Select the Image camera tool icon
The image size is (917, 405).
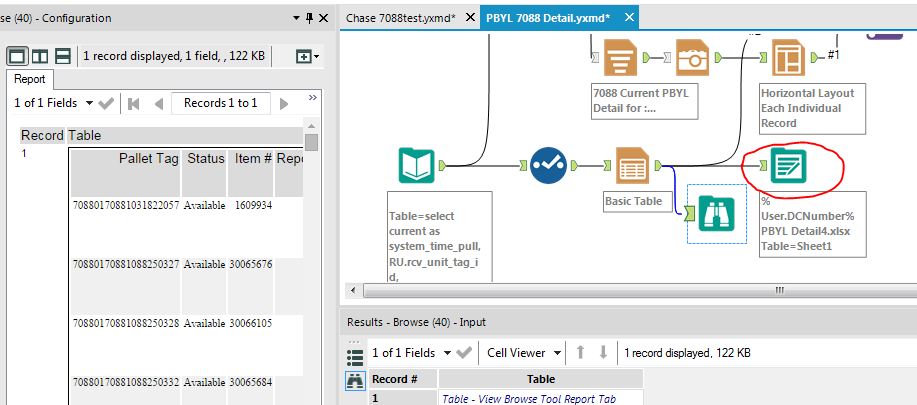point(692,57)
